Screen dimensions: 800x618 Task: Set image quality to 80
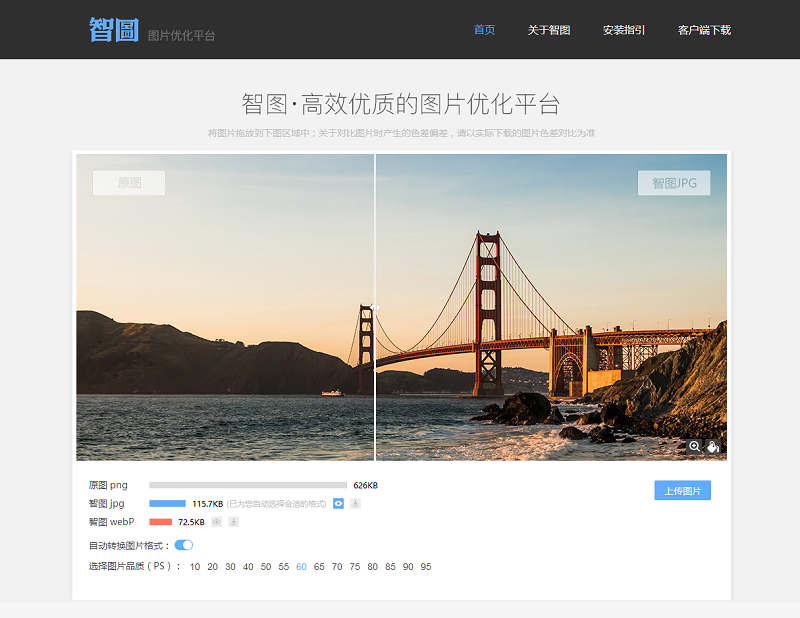coord(373,567)
